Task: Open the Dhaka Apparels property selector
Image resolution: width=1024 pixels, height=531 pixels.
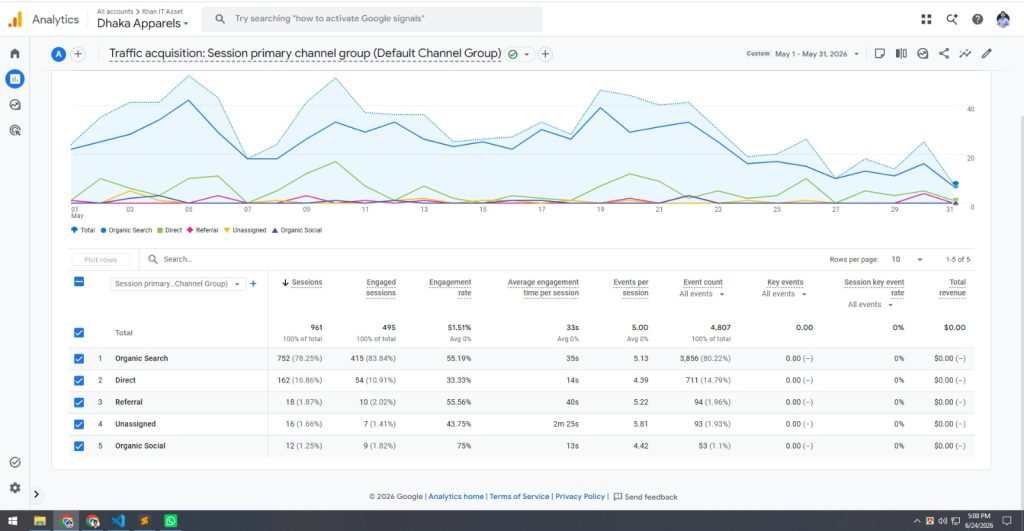Action: point(142,24)
